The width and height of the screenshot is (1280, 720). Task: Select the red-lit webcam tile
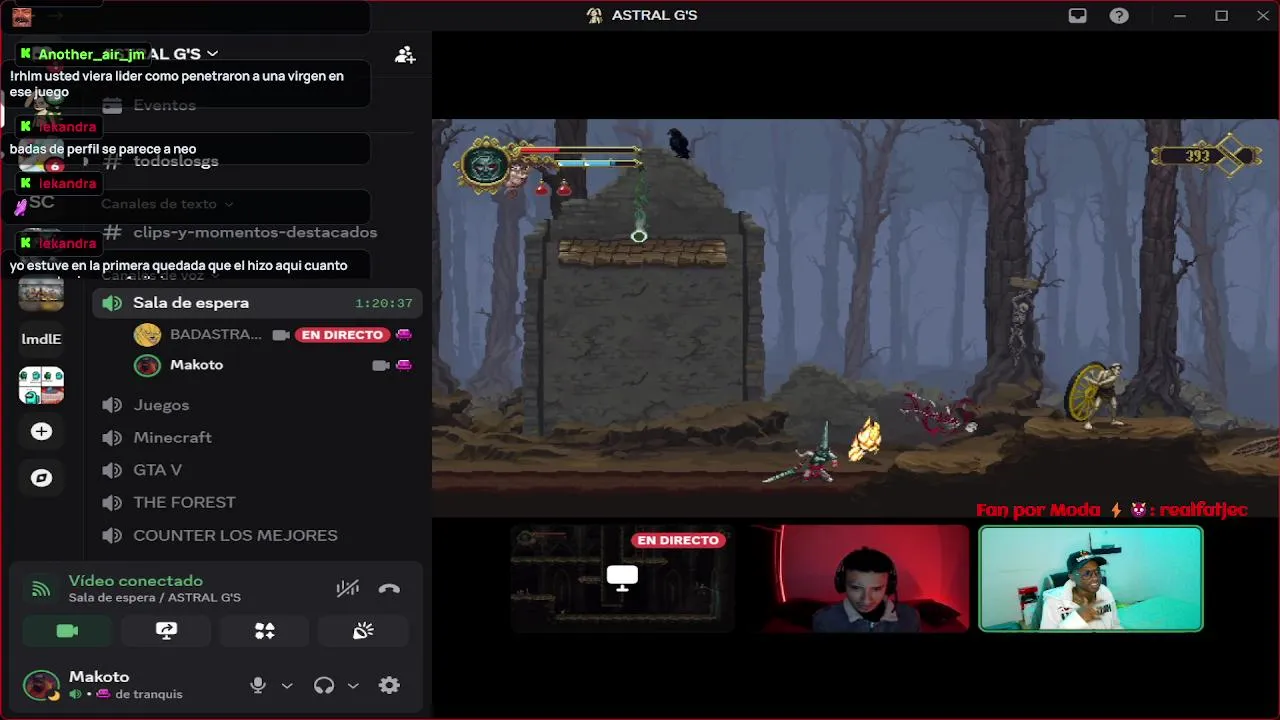(859, 579)
